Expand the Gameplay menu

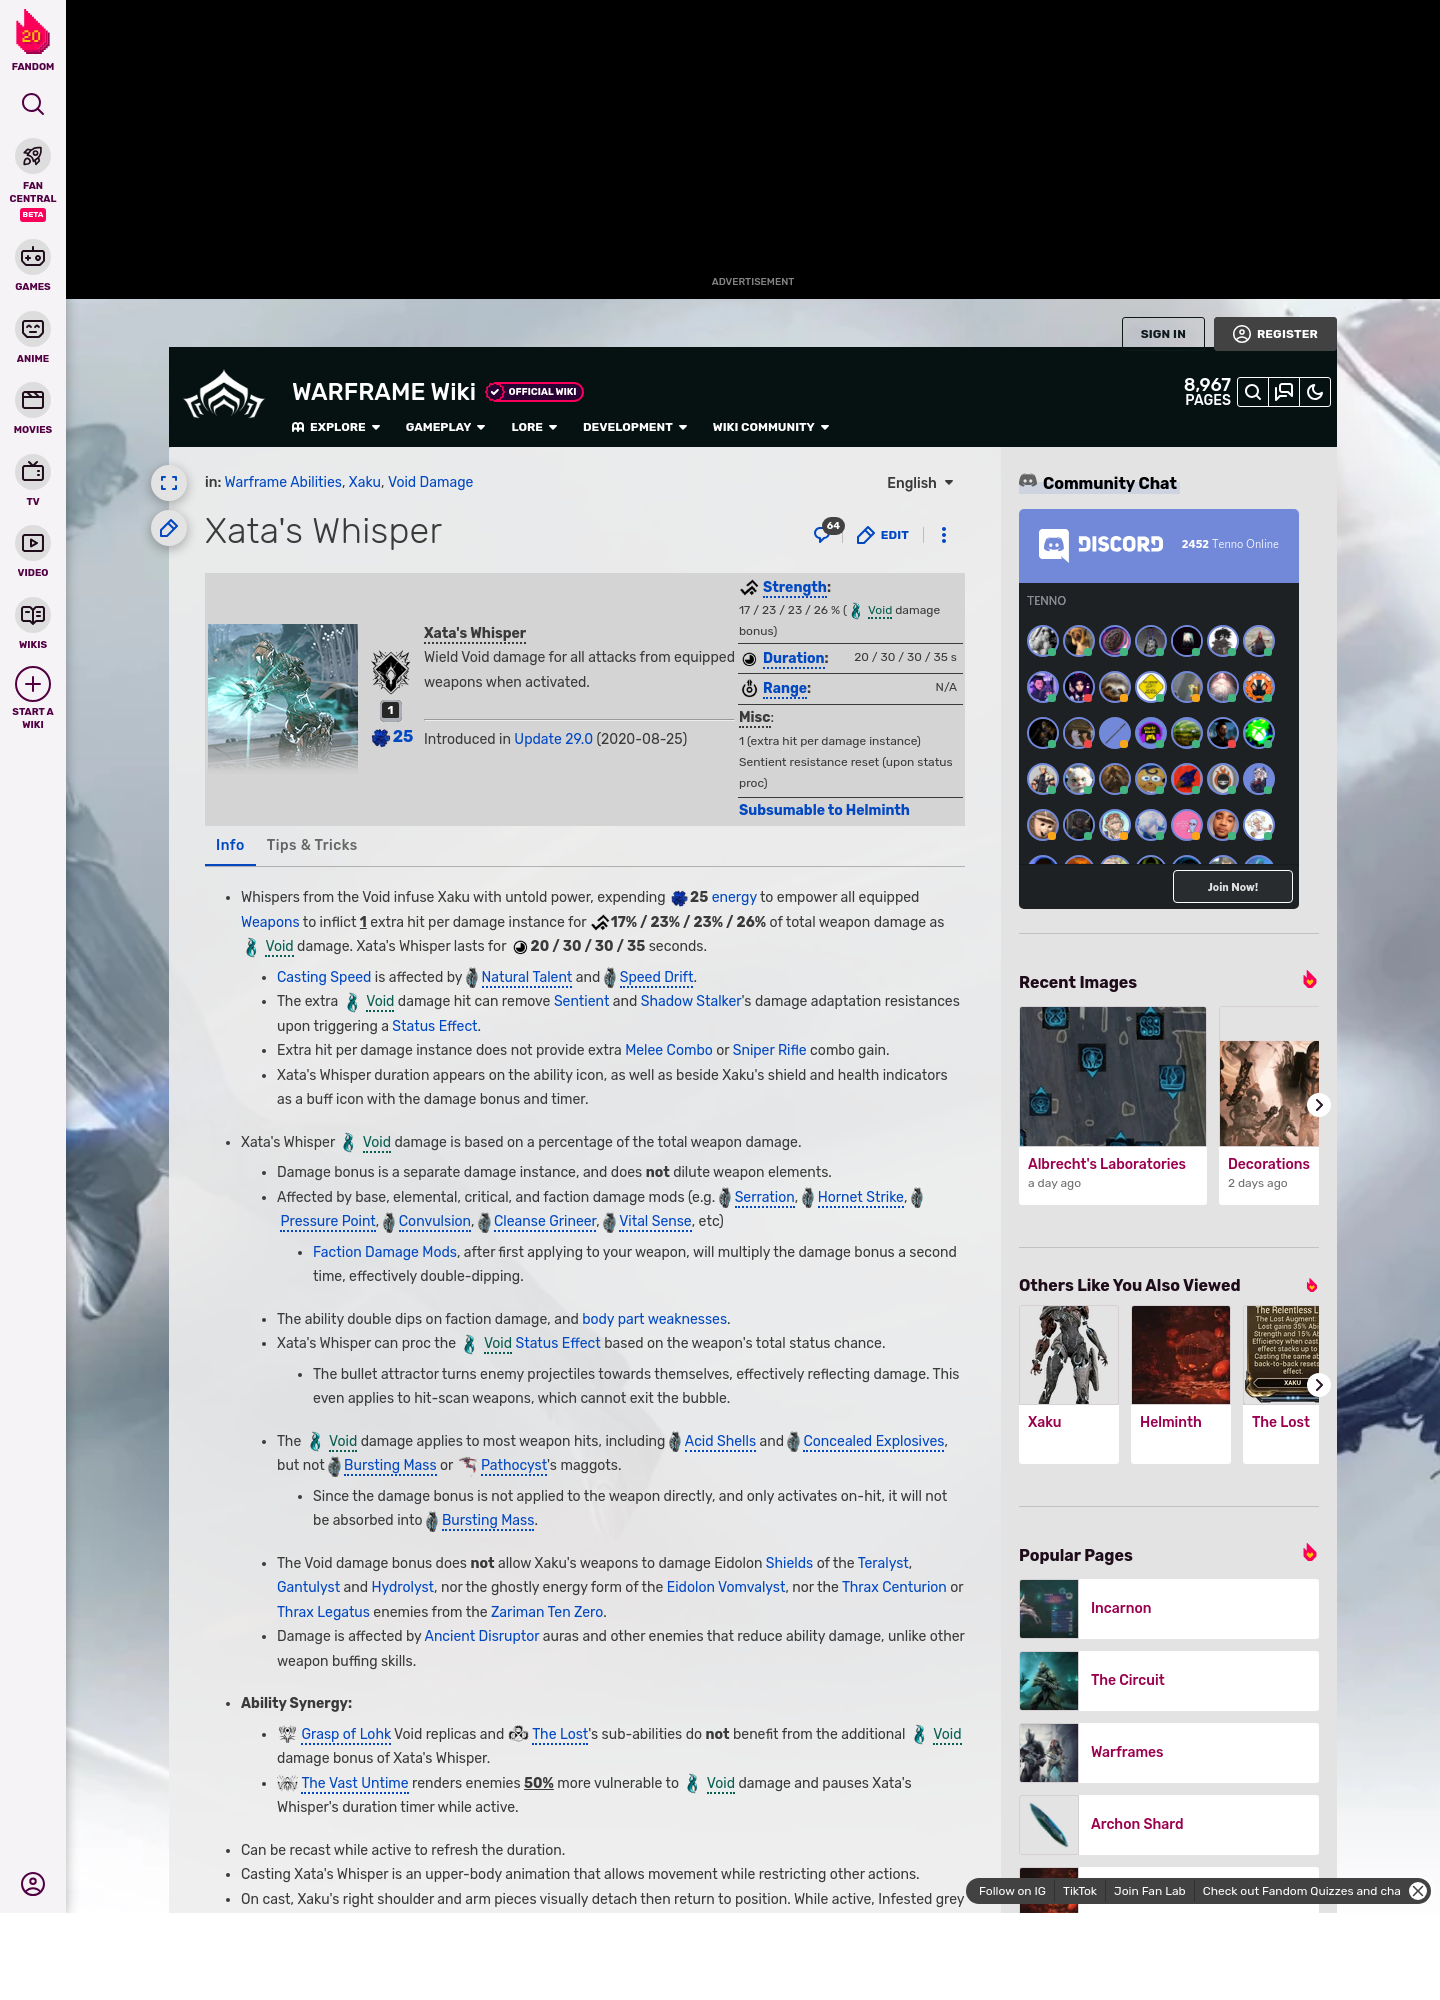tap(445, 427)
